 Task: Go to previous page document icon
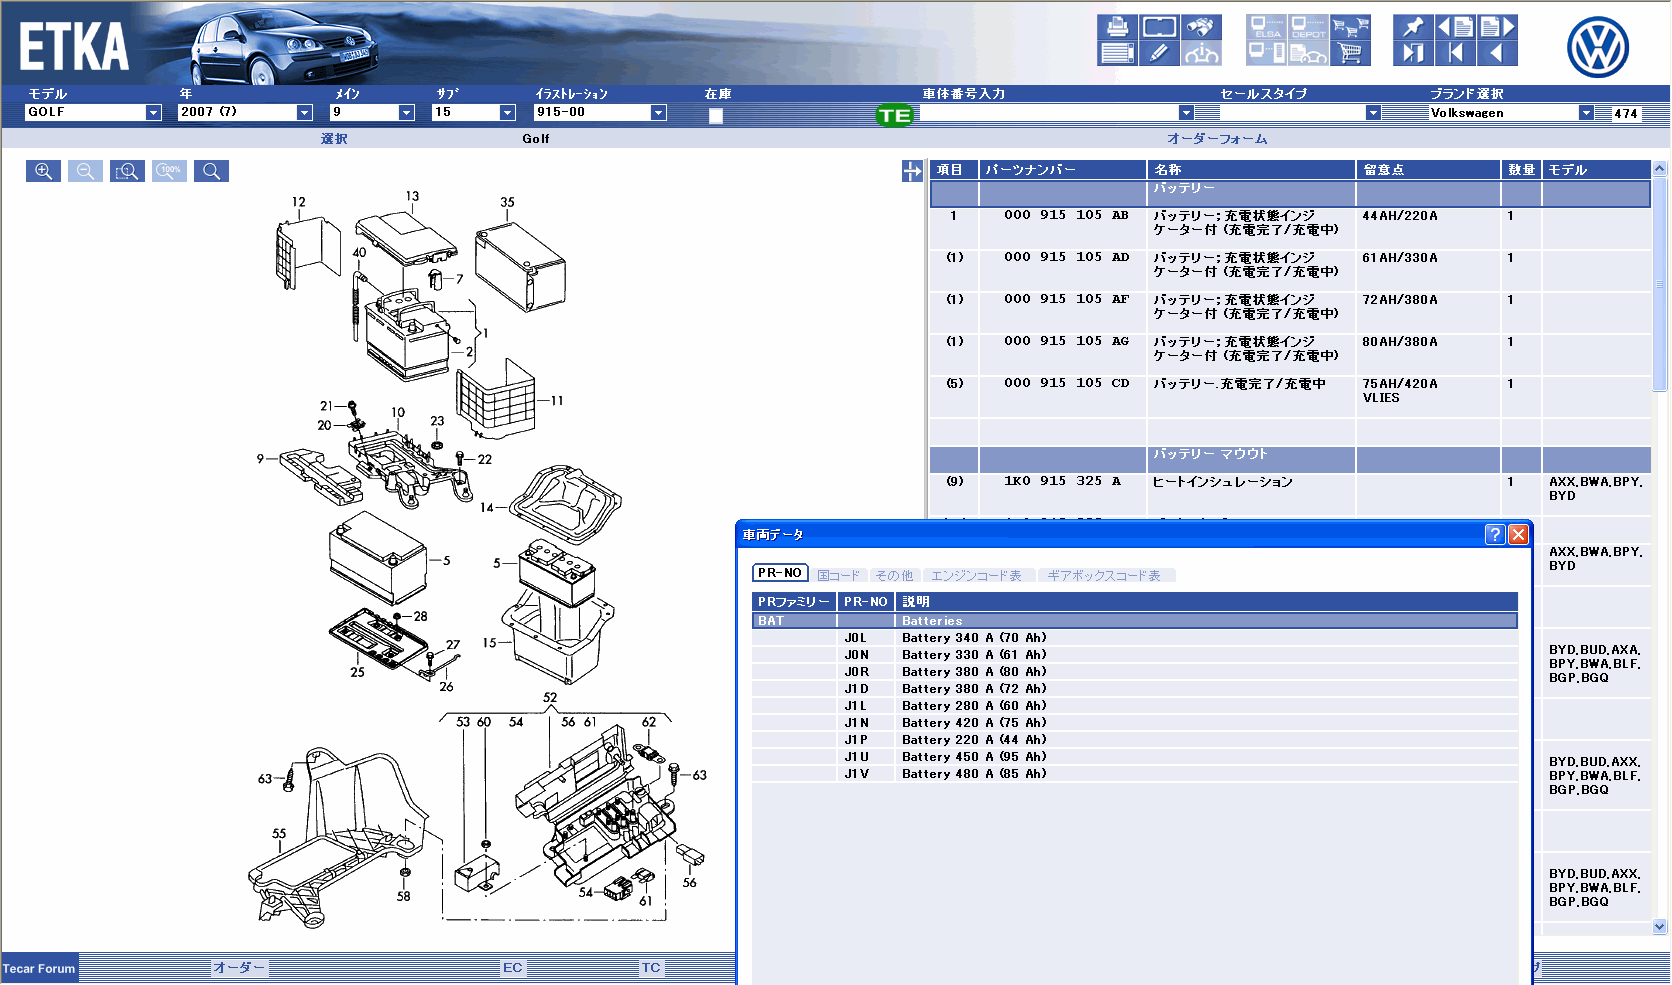click(1455, 27)
